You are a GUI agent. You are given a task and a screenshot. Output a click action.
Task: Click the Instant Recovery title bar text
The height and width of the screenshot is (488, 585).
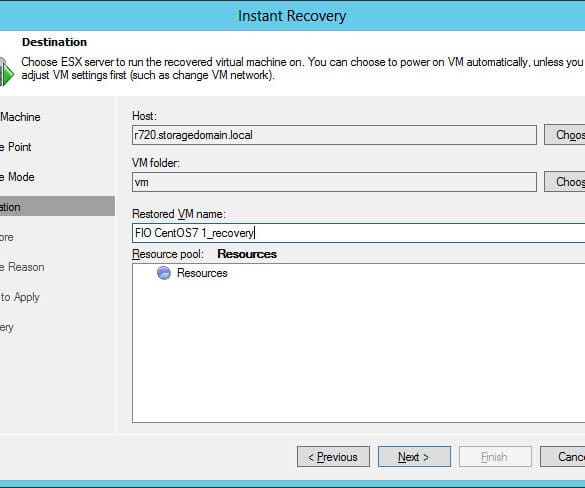pyautogui.click(x=292, y=16)
